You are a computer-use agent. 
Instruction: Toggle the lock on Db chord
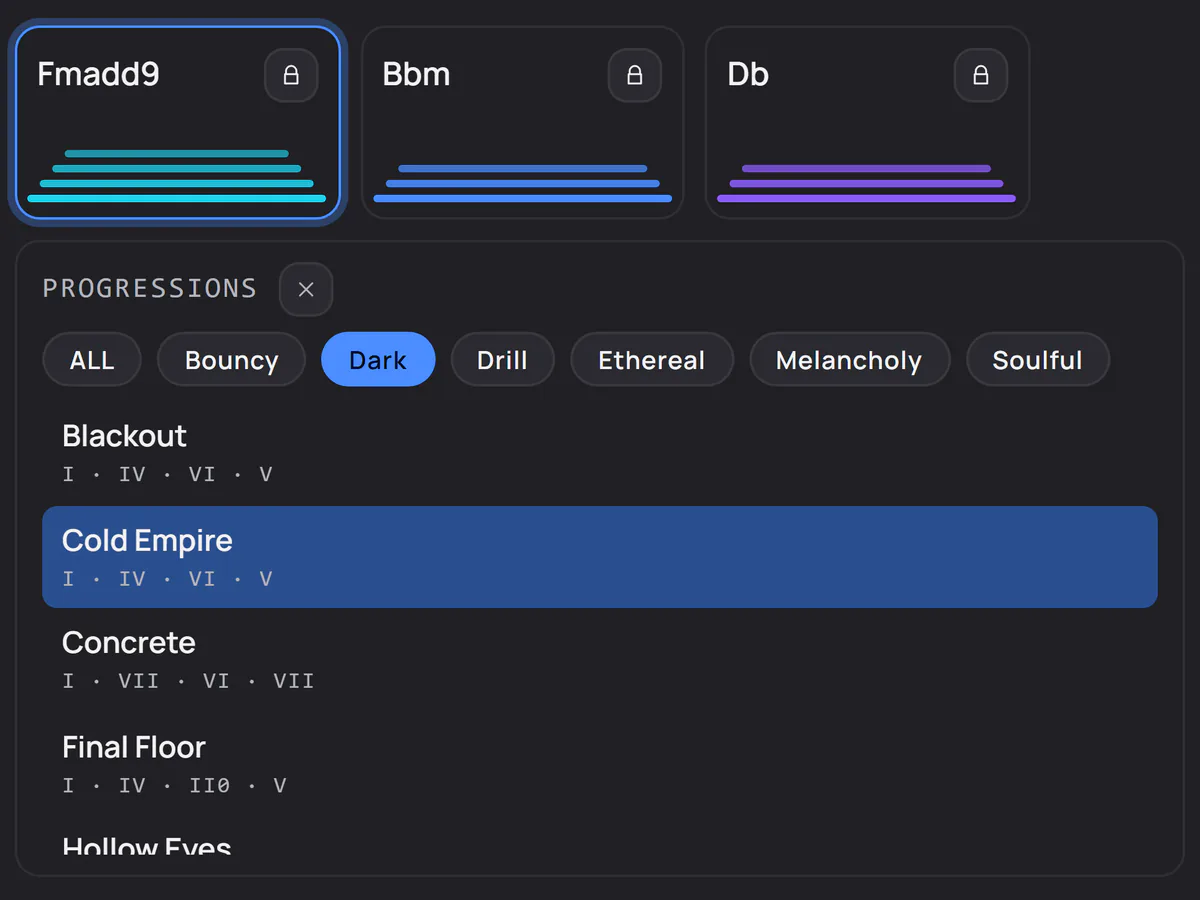point(981,75)
